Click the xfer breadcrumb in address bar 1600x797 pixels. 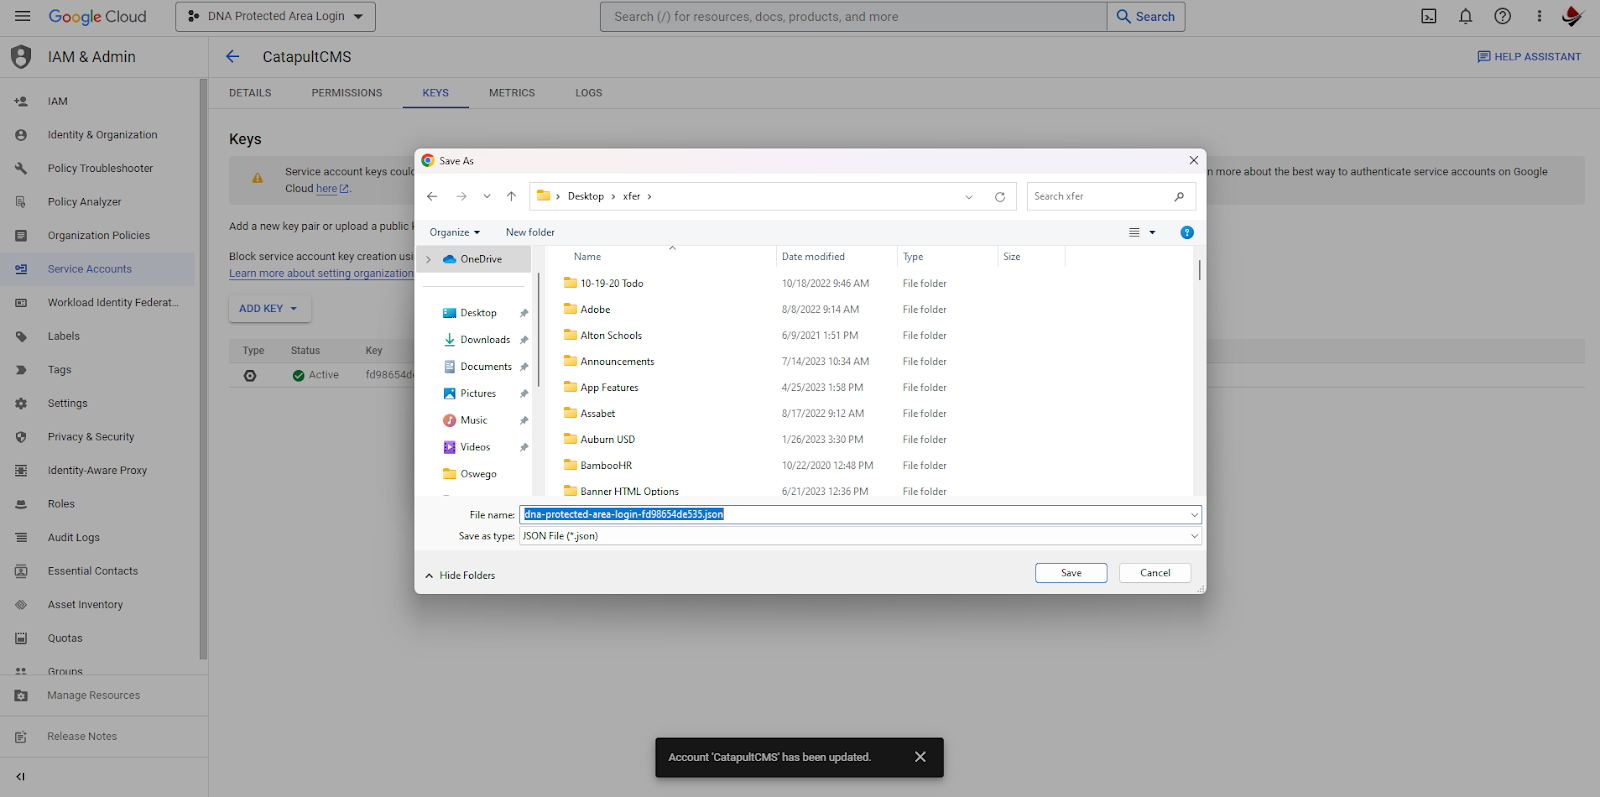[x=632, y=197]
